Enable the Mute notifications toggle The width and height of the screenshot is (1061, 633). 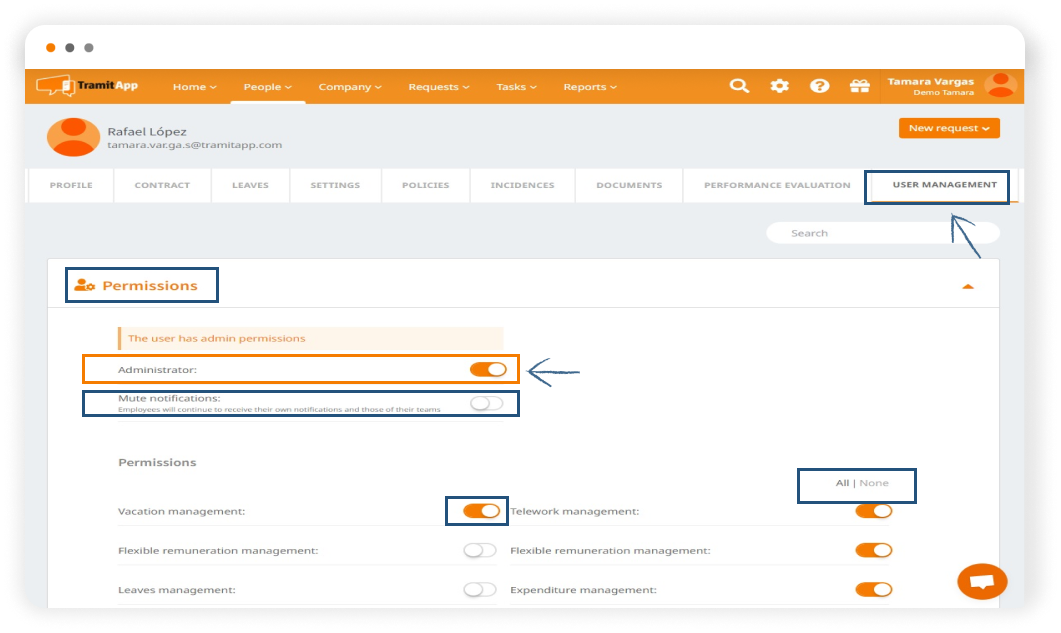487,403
